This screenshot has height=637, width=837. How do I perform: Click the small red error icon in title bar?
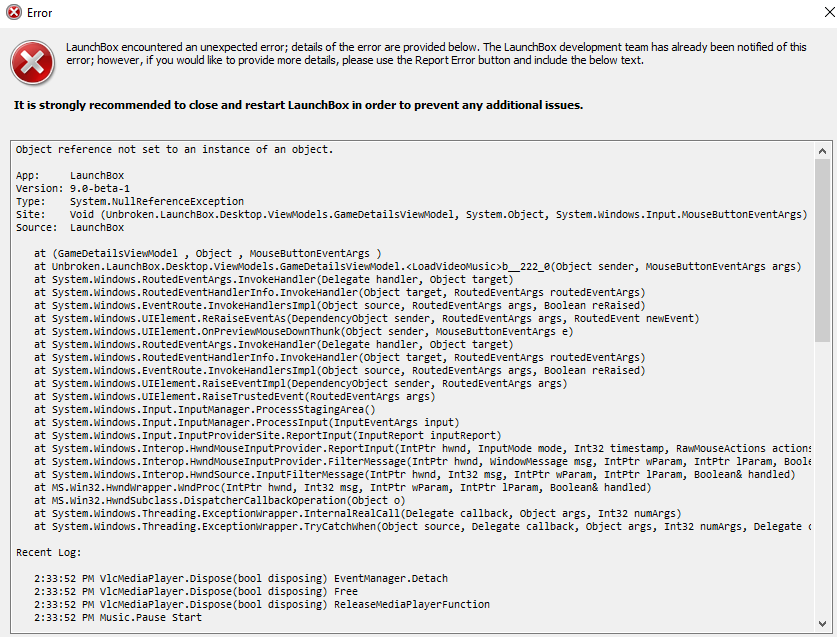(x=14, y=12)
